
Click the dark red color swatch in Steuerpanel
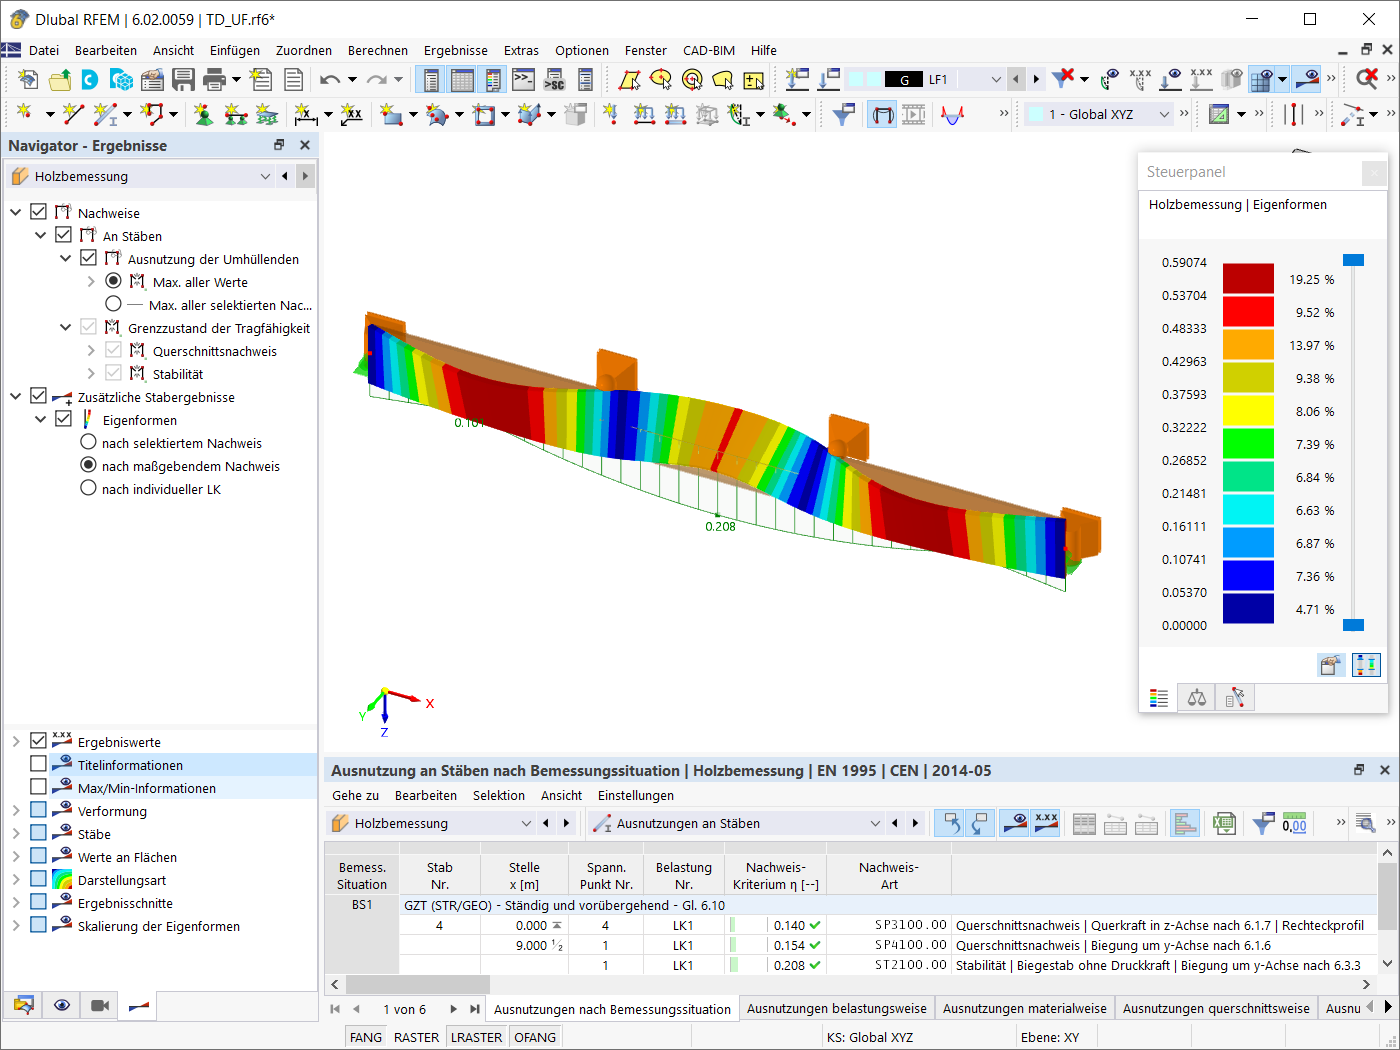click(1249, 279)
